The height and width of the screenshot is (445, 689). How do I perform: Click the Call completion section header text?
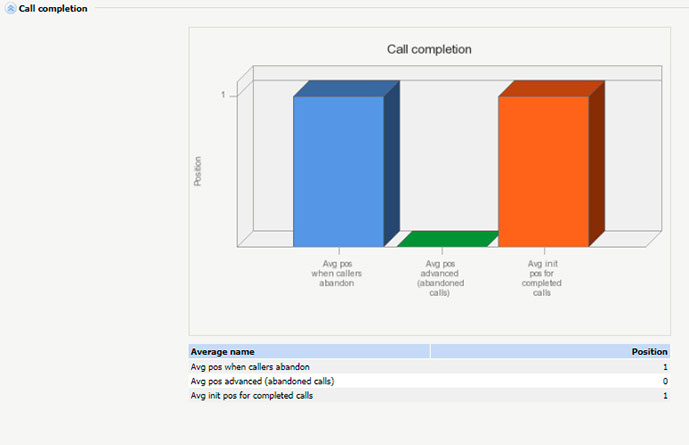pos(53,9)
